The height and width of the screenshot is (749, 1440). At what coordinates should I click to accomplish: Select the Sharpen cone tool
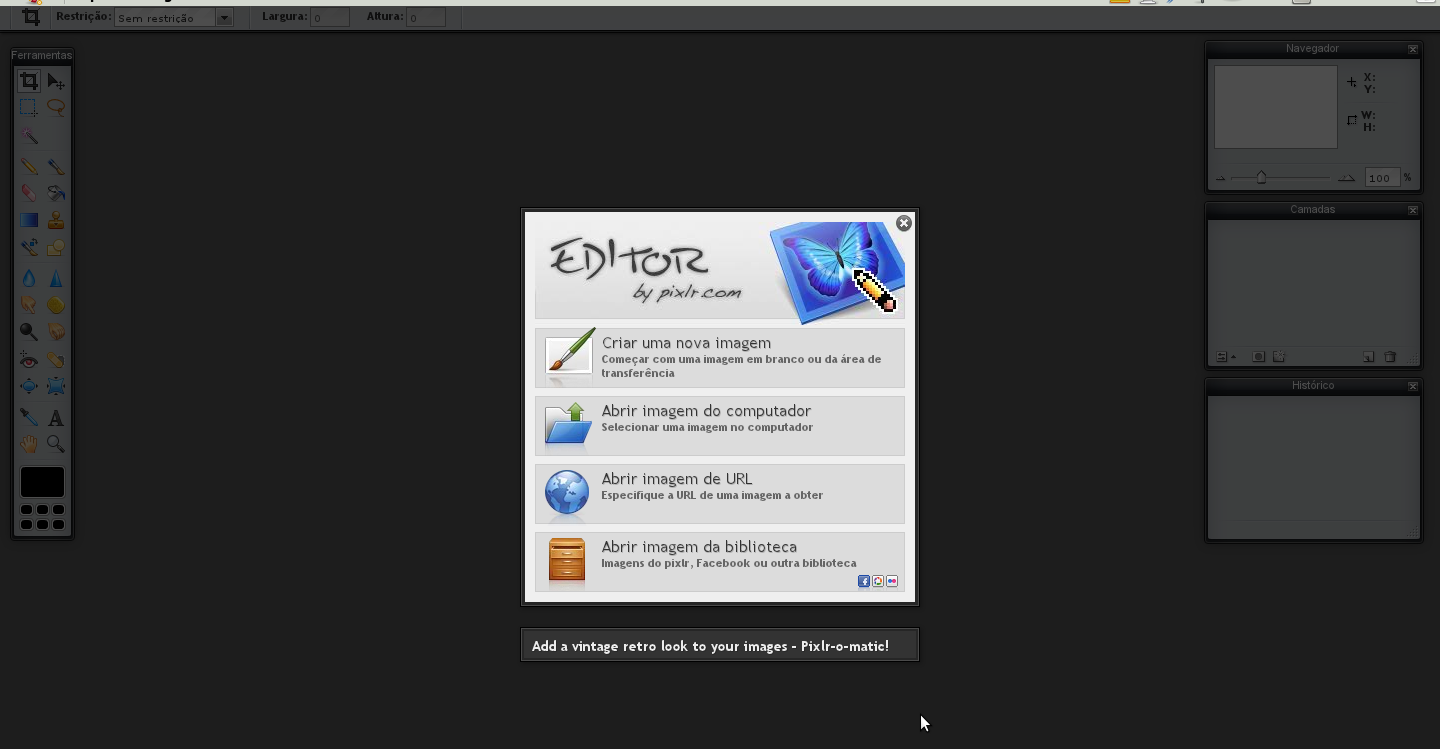tap(56, 278)
